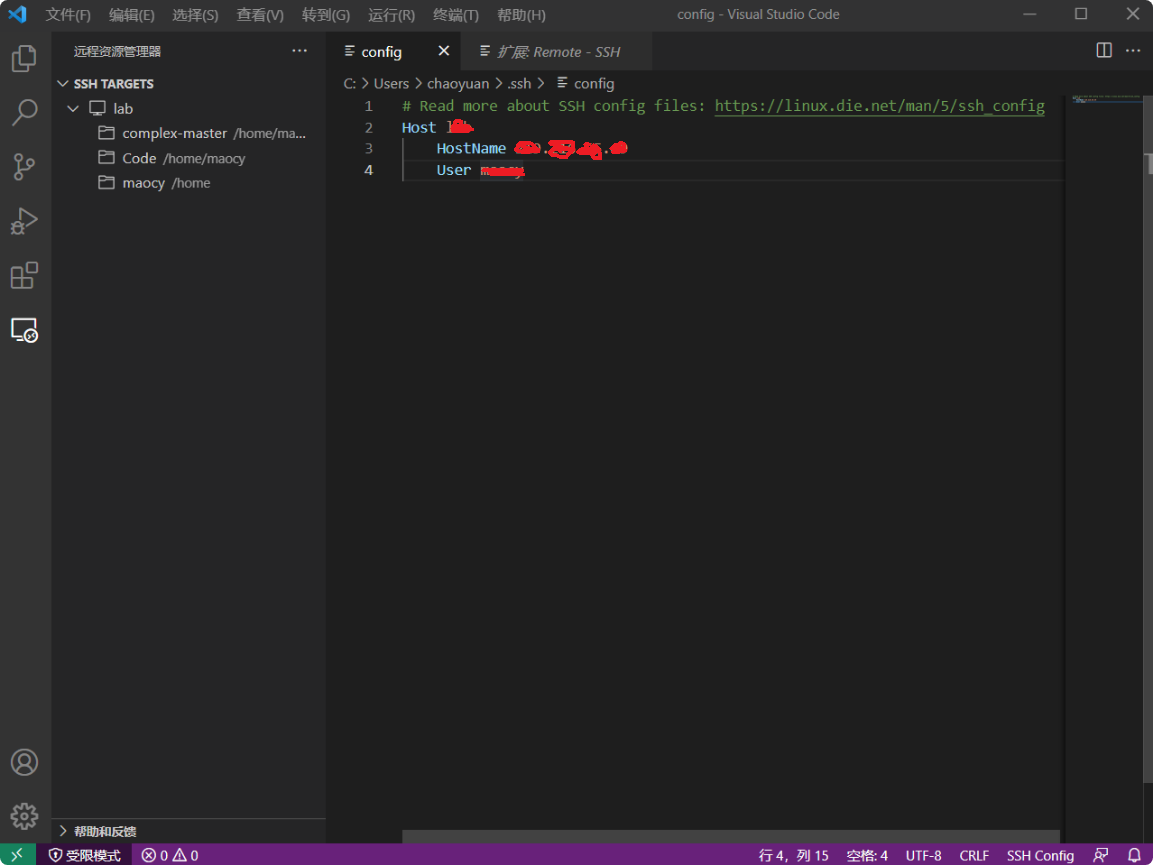Image resolution: width=1153 pixels, height=865 pixels.
Task: Open the 文件(F) menu
Action: [68, 15]
